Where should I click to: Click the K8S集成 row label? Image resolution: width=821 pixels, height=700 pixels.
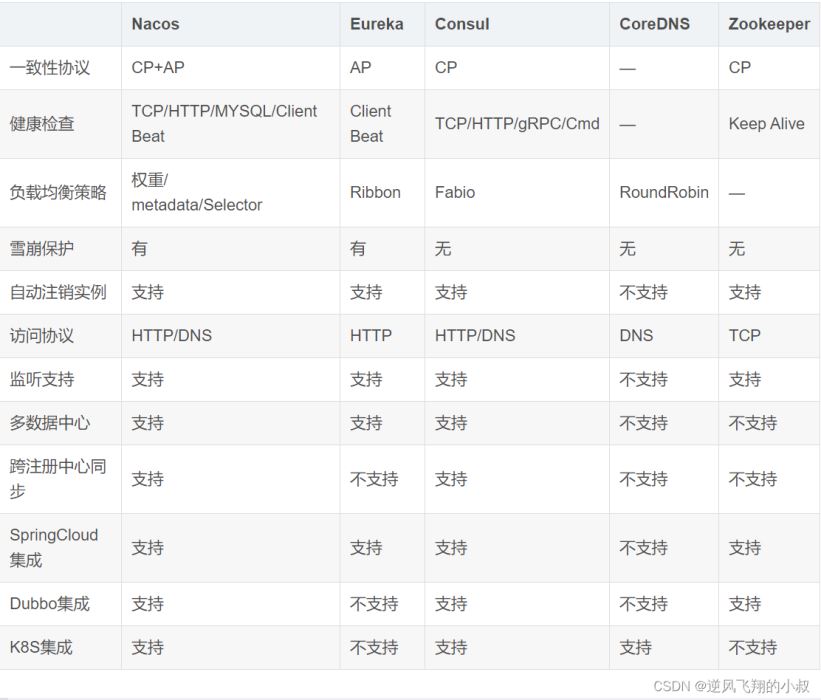[42, 648]
